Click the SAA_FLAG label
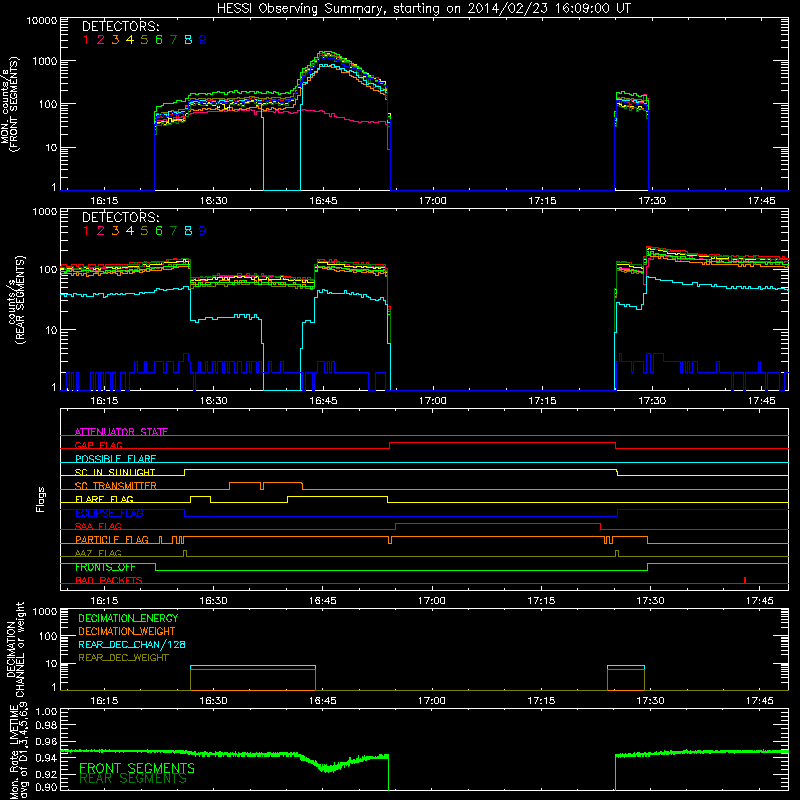The height and width of the screenshot is (800, 800). point(98,526)
